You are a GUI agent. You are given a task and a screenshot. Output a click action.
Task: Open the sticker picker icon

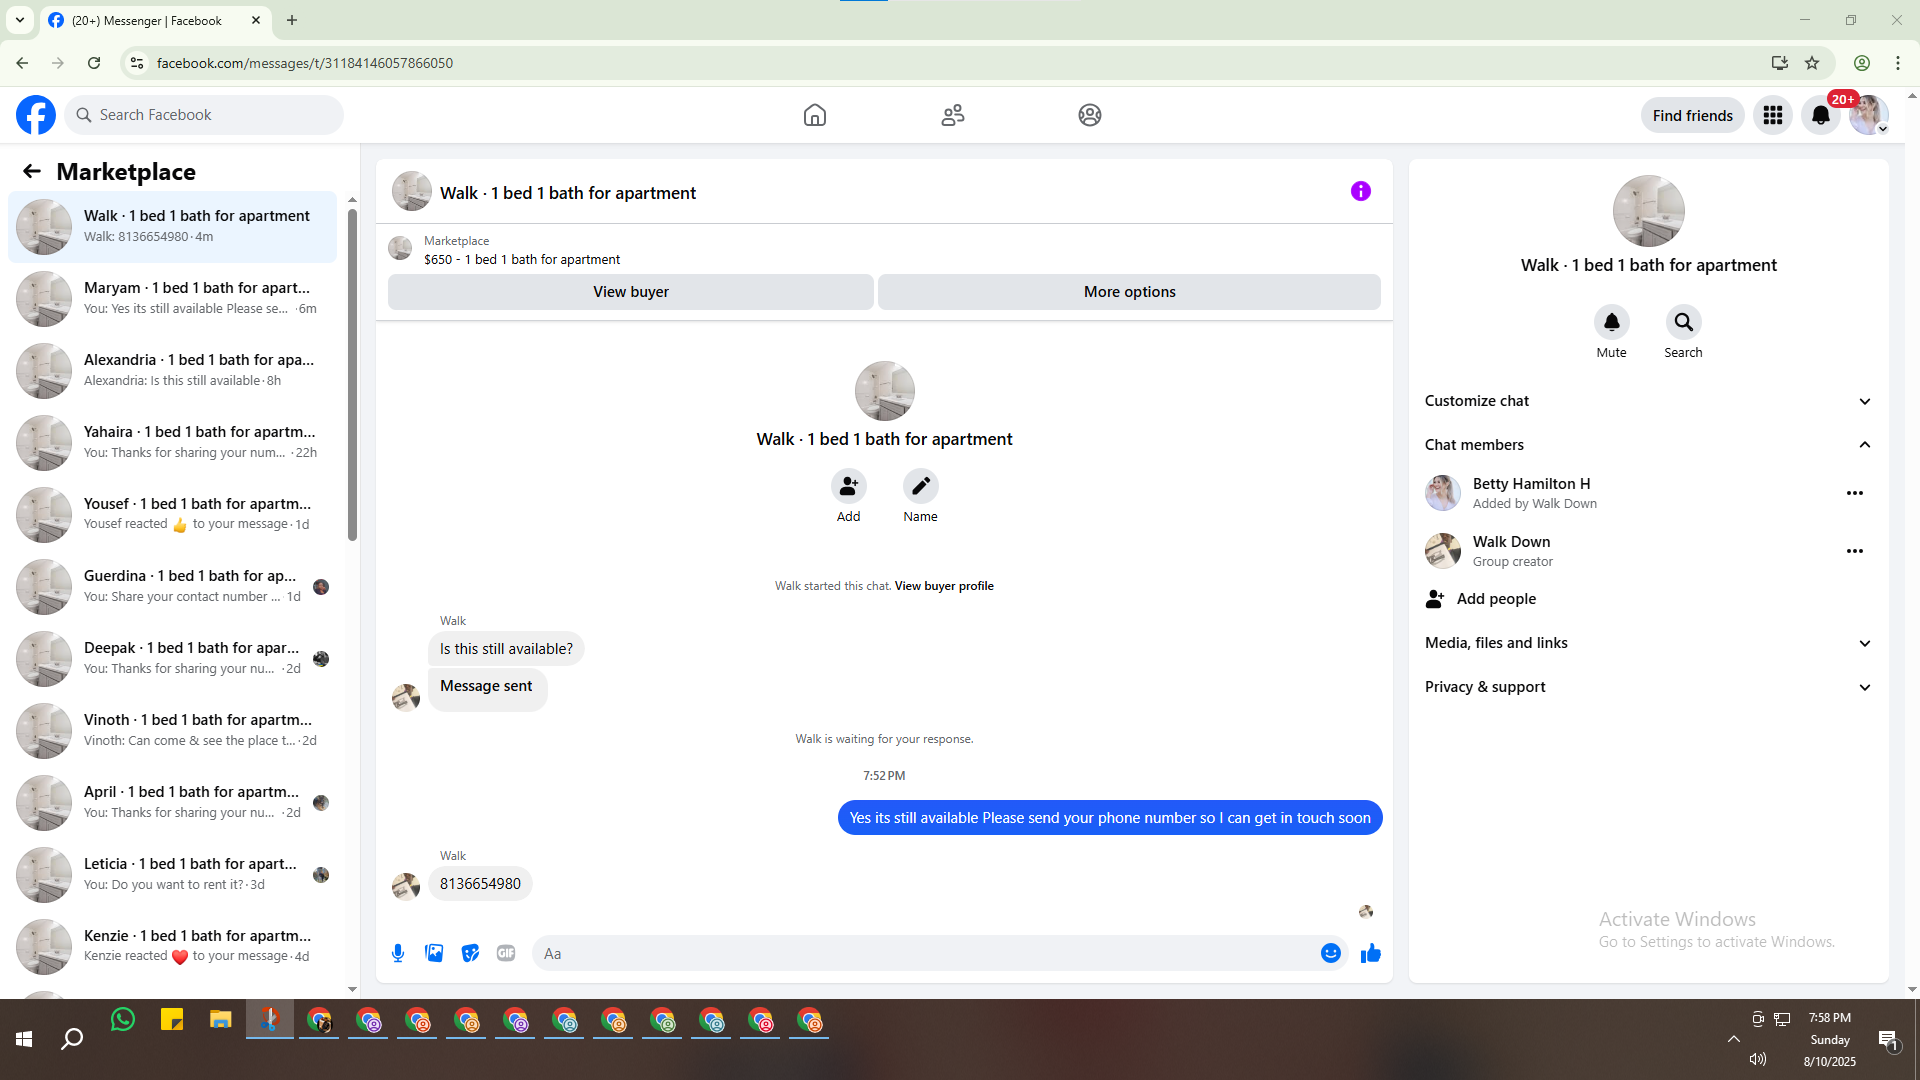pyautogui.click(x=470, y=953)
